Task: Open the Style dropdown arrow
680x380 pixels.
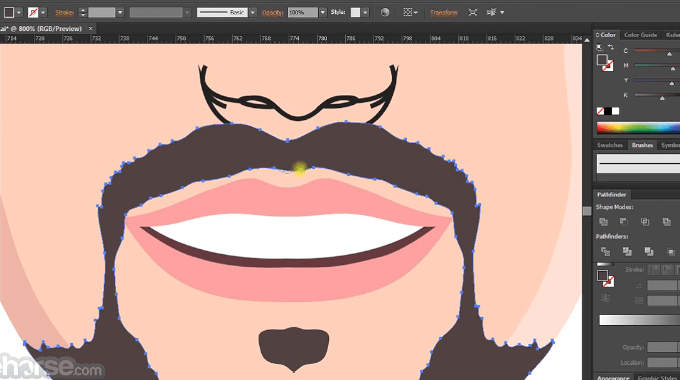Action: click(365, 13)
